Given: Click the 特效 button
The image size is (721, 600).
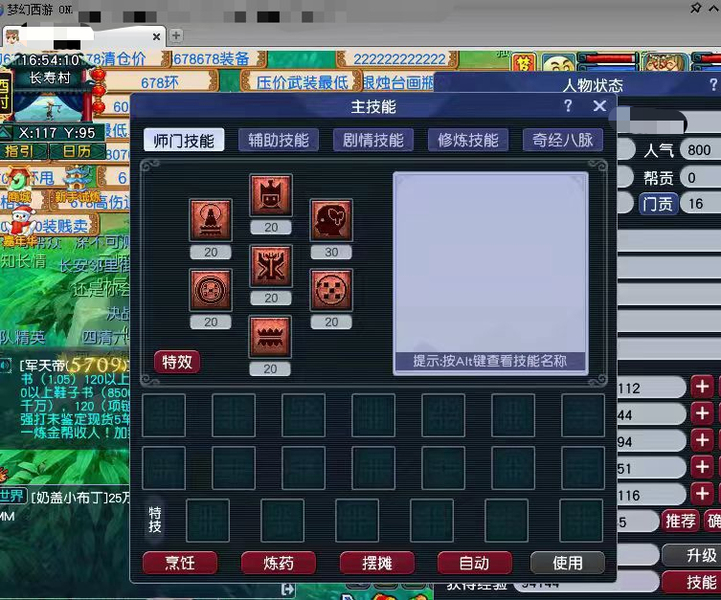Looking at the screenshot, I should pyautogui.click(x=177, y=362).
